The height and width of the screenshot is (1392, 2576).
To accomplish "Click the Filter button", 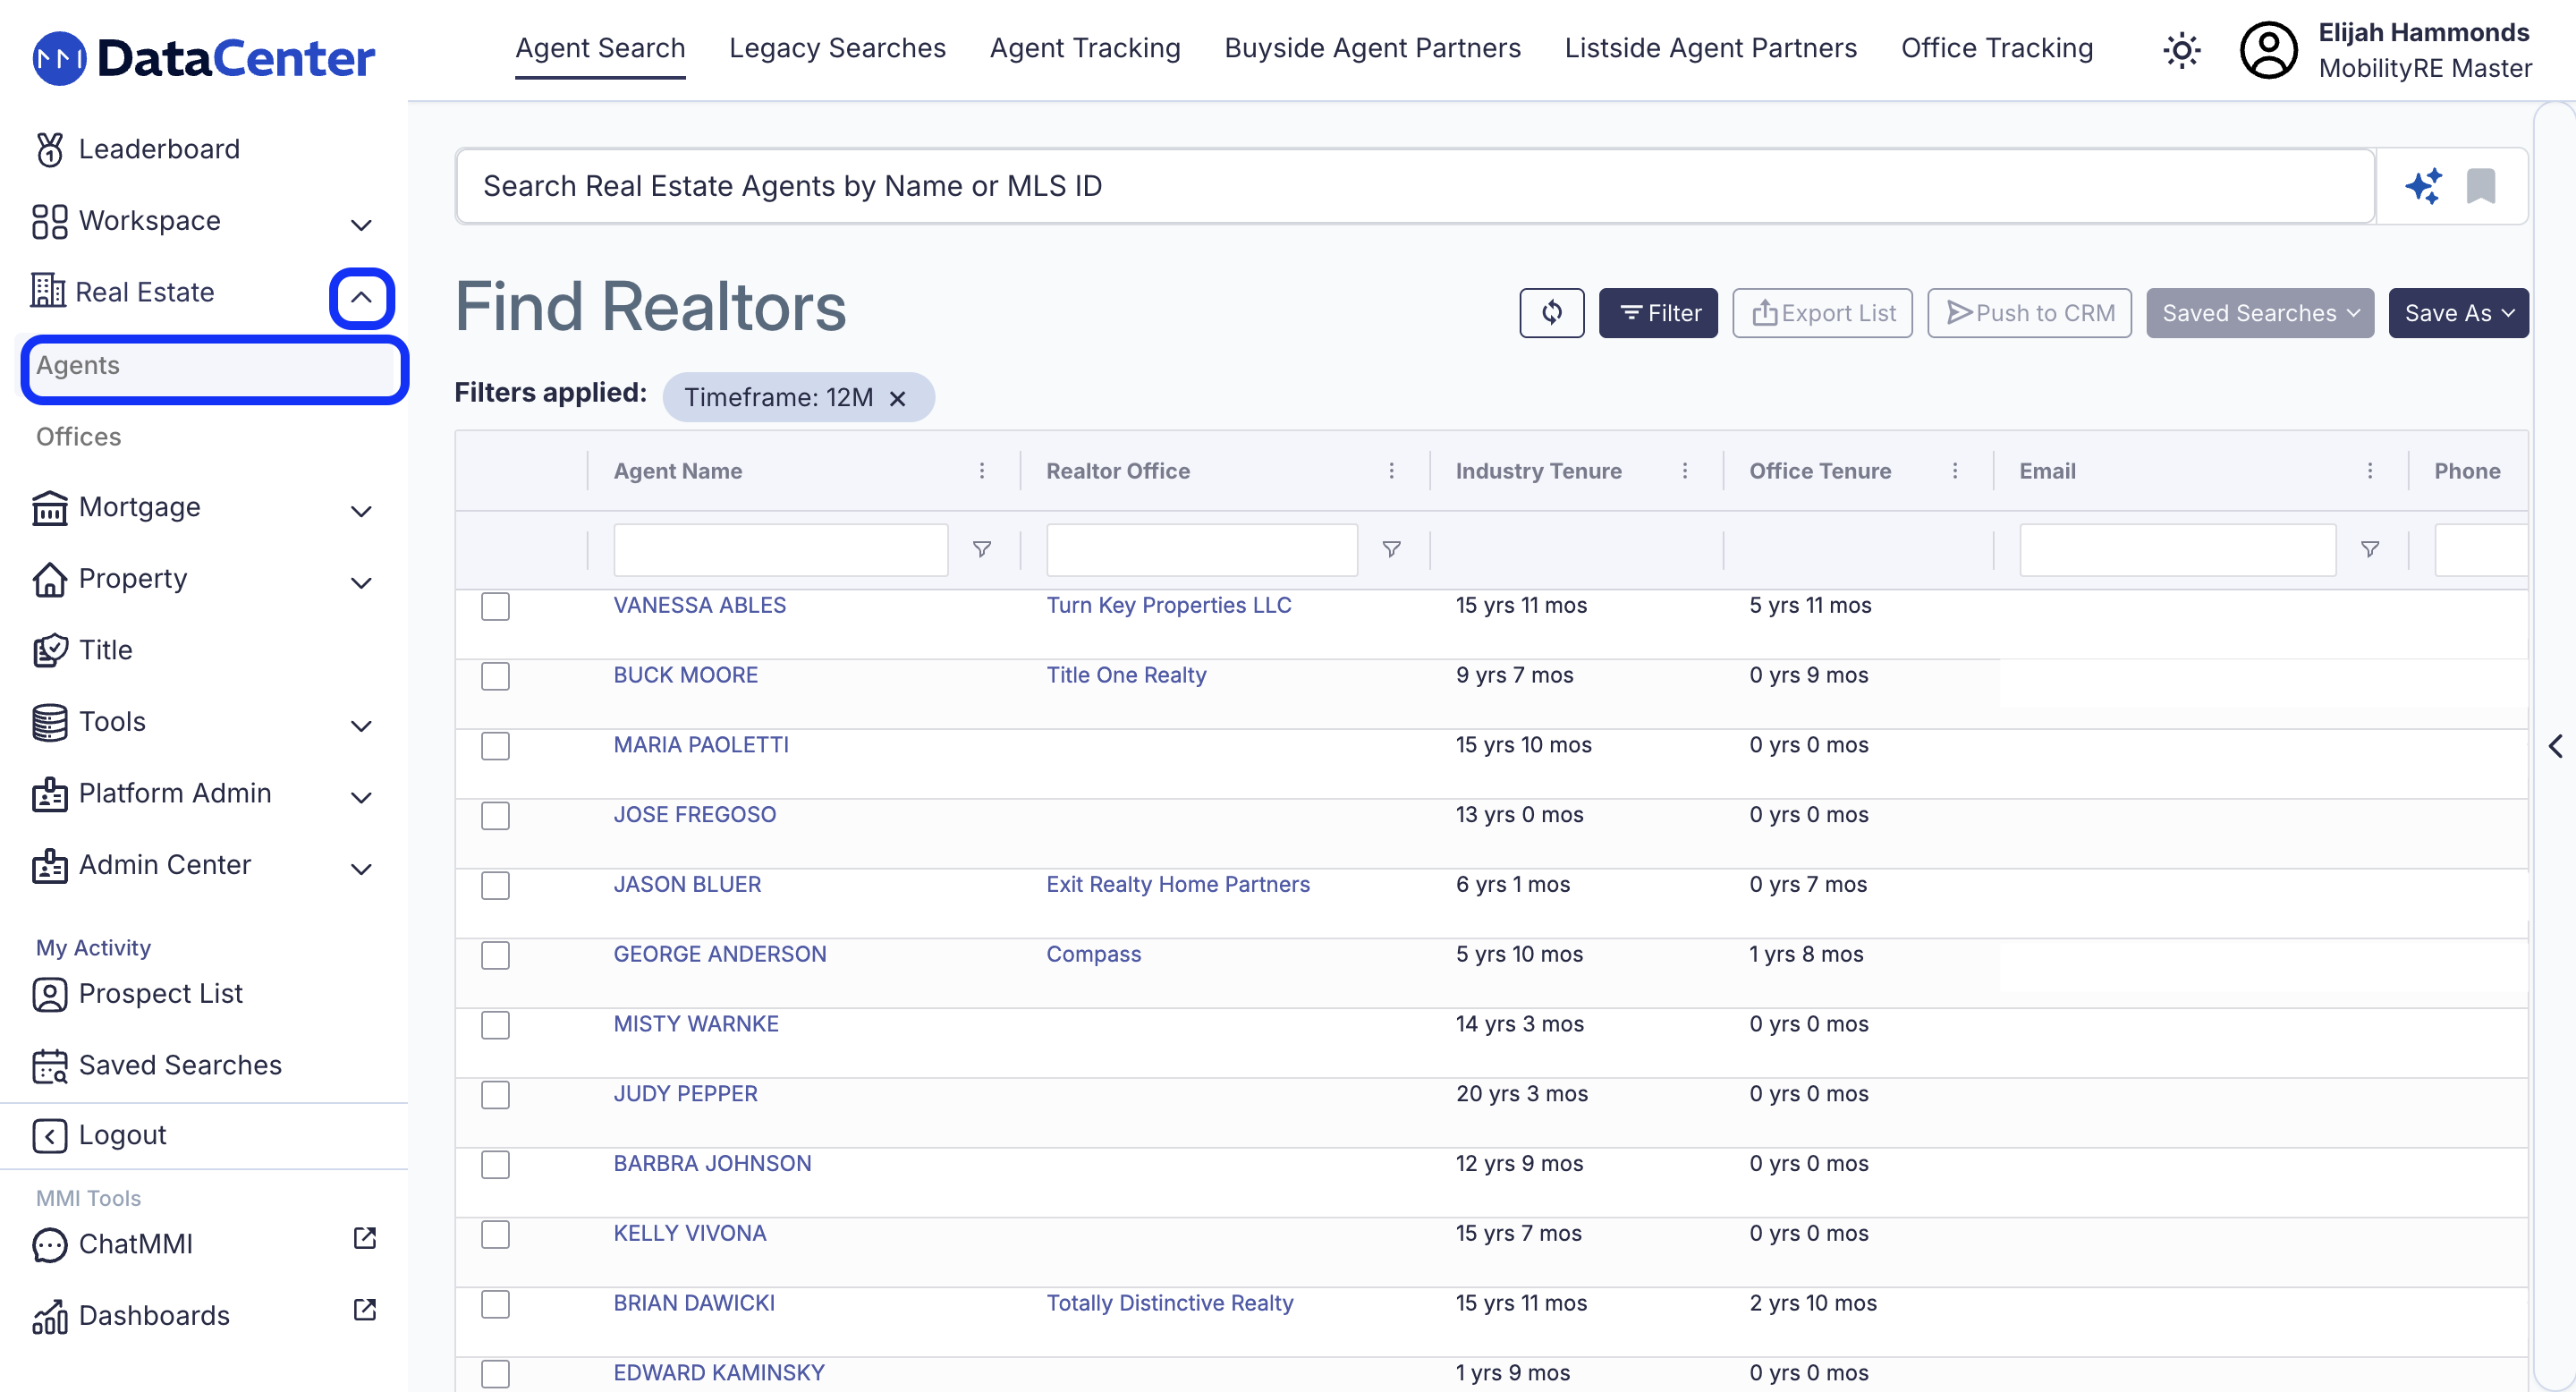I will point(1658,313).
